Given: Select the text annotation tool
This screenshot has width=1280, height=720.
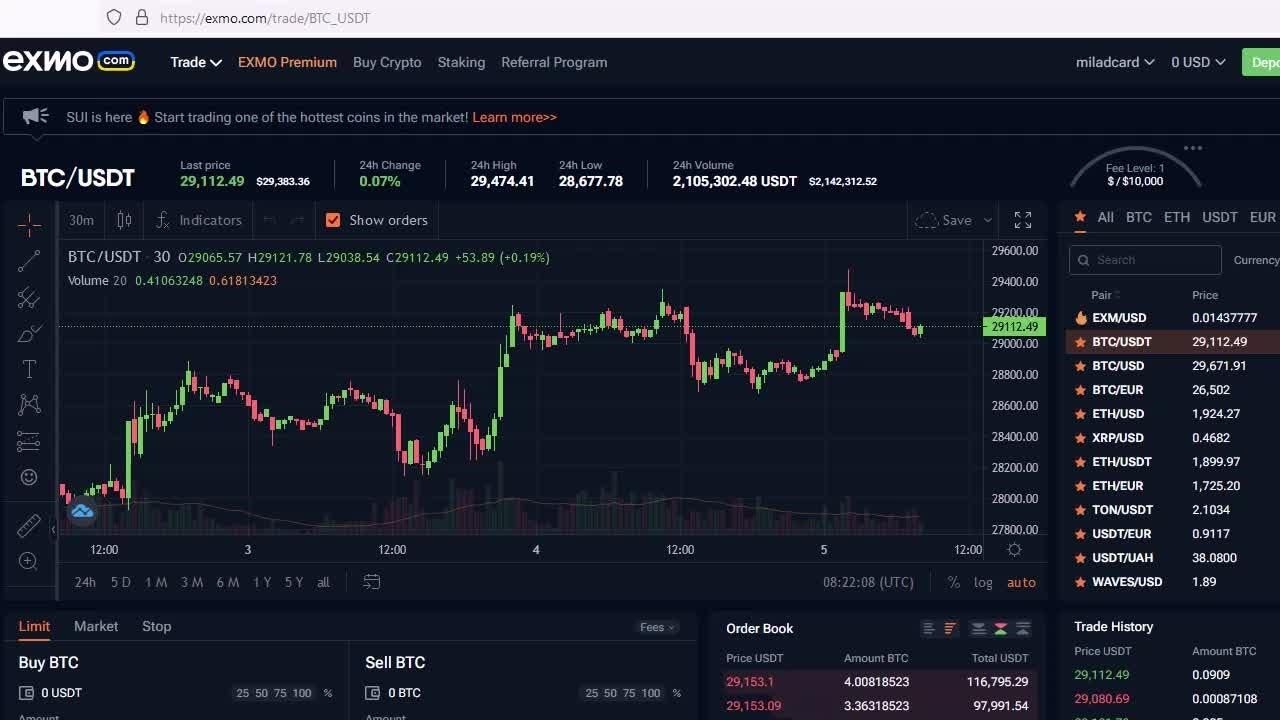Looking at the screenshot, I should point(29,369).
